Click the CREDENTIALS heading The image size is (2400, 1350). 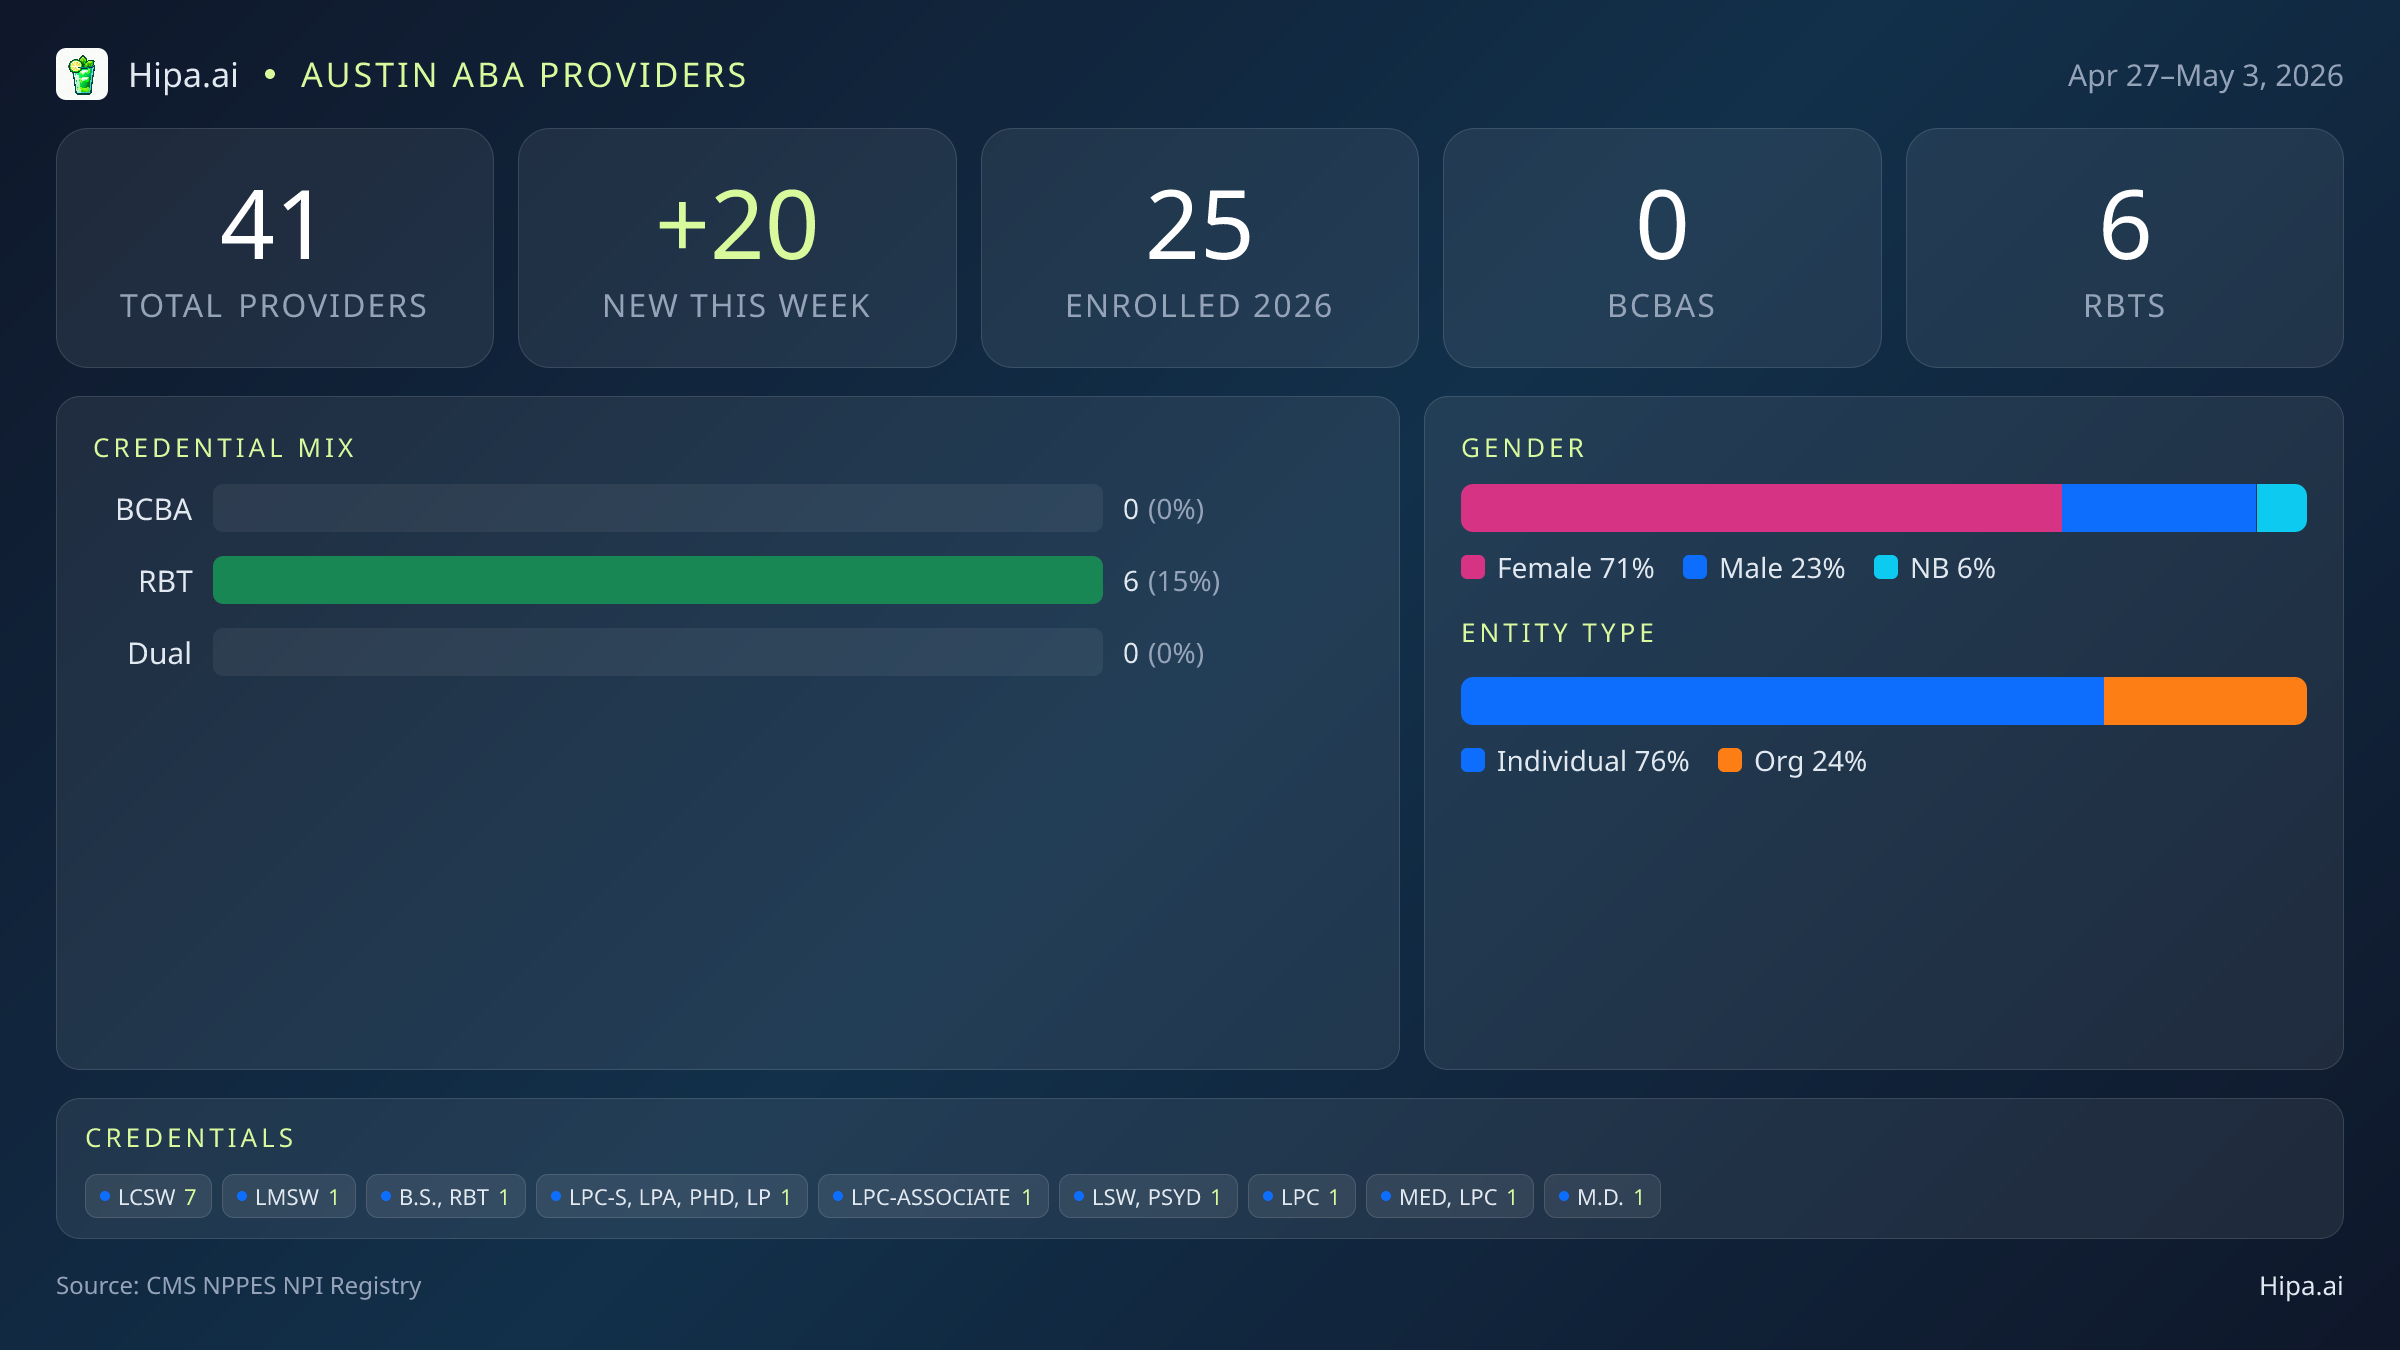(190, 1138)
